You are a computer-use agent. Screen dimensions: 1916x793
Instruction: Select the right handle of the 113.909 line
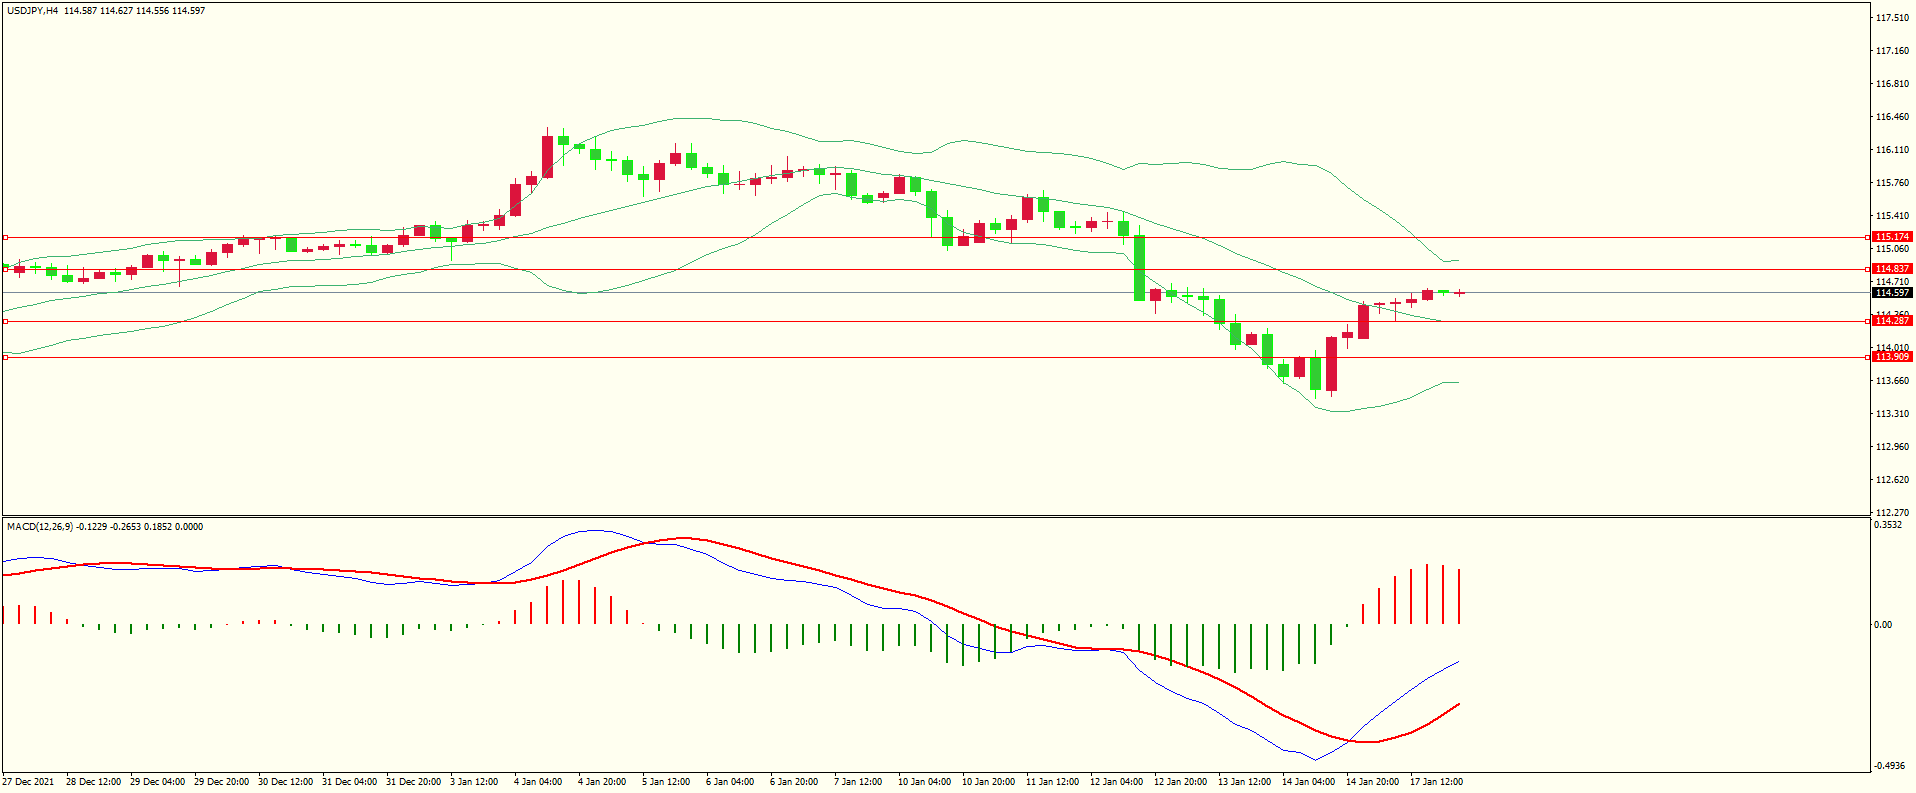pos(1870,357)
